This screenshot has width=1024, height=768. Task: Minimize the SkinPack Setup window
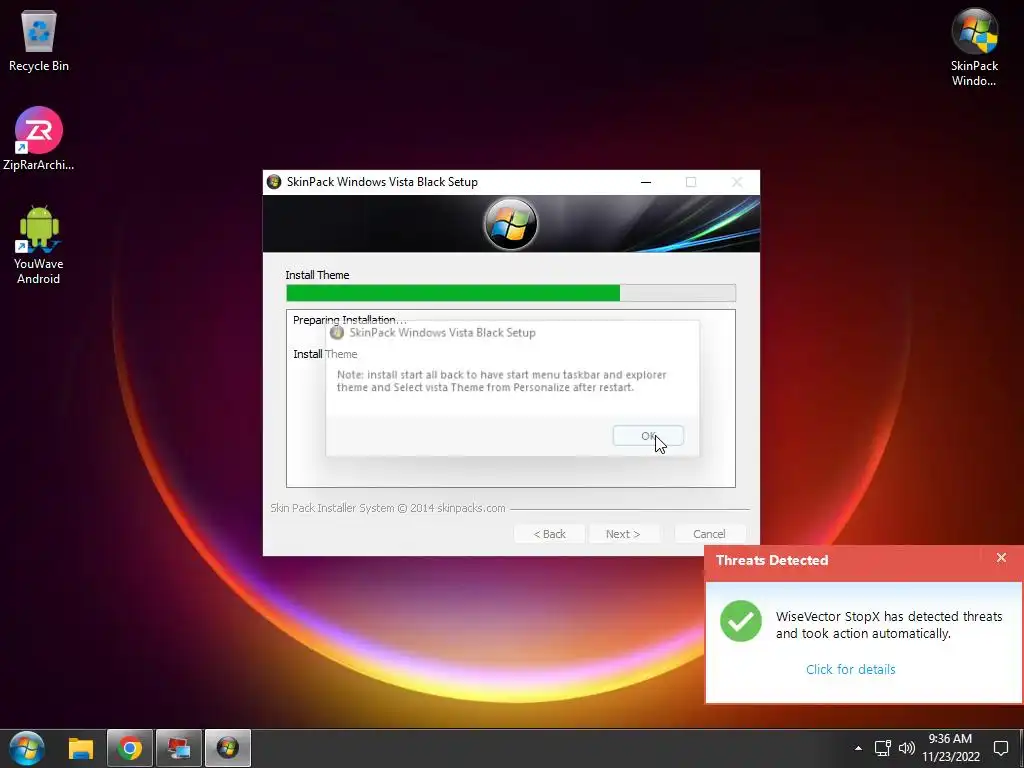click(646, 182)
